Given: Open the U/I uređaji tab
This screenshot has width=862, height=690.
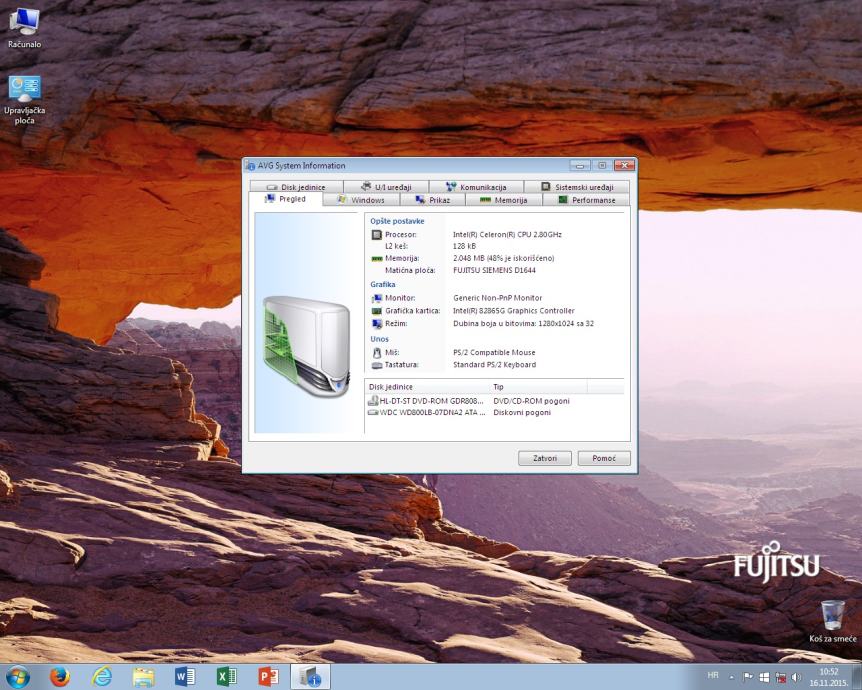Looking at the screenshot, I should pos(386,187).
